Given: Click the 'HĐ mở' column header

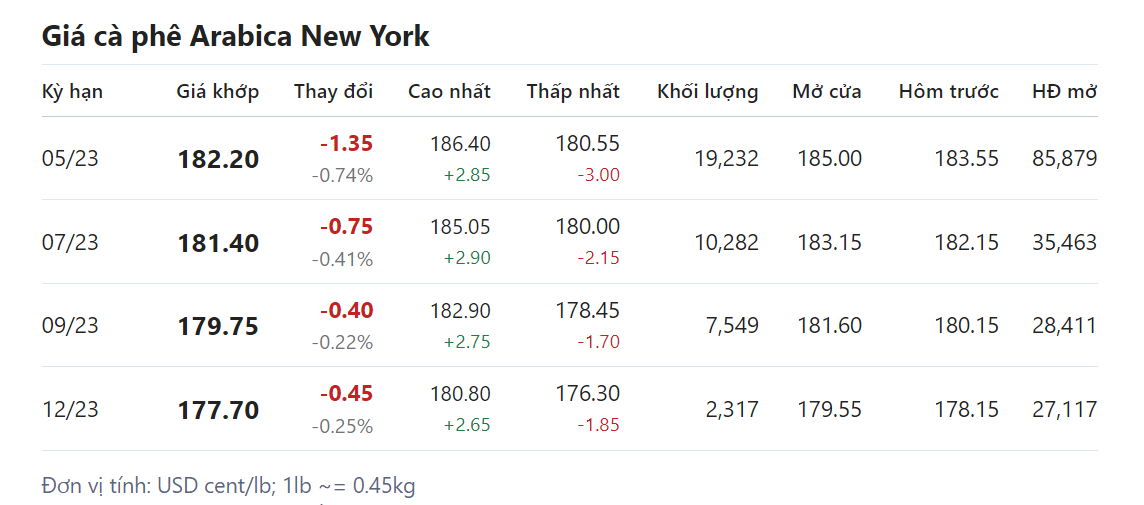Looking at the screenshot, I should click(x=1064, y=92).
